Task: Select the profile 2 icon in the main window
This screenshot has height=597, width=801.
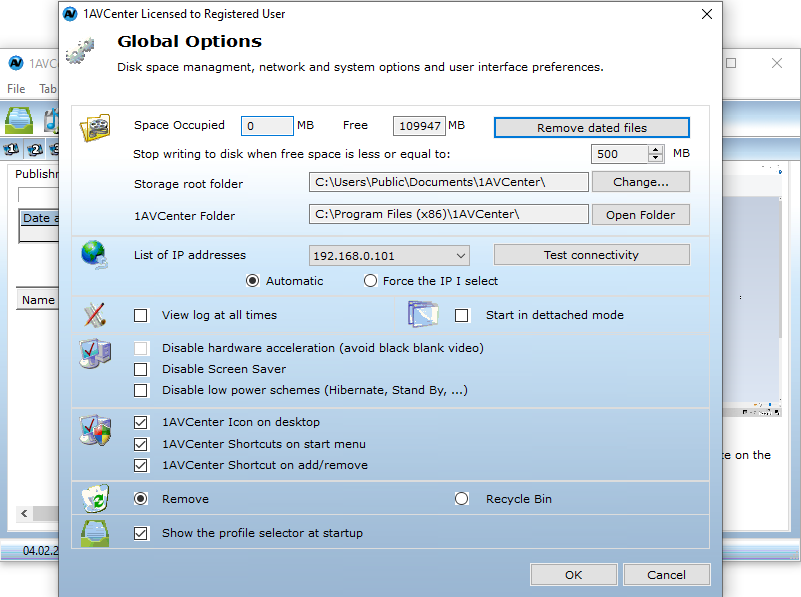Action: (x=35, y=149)
